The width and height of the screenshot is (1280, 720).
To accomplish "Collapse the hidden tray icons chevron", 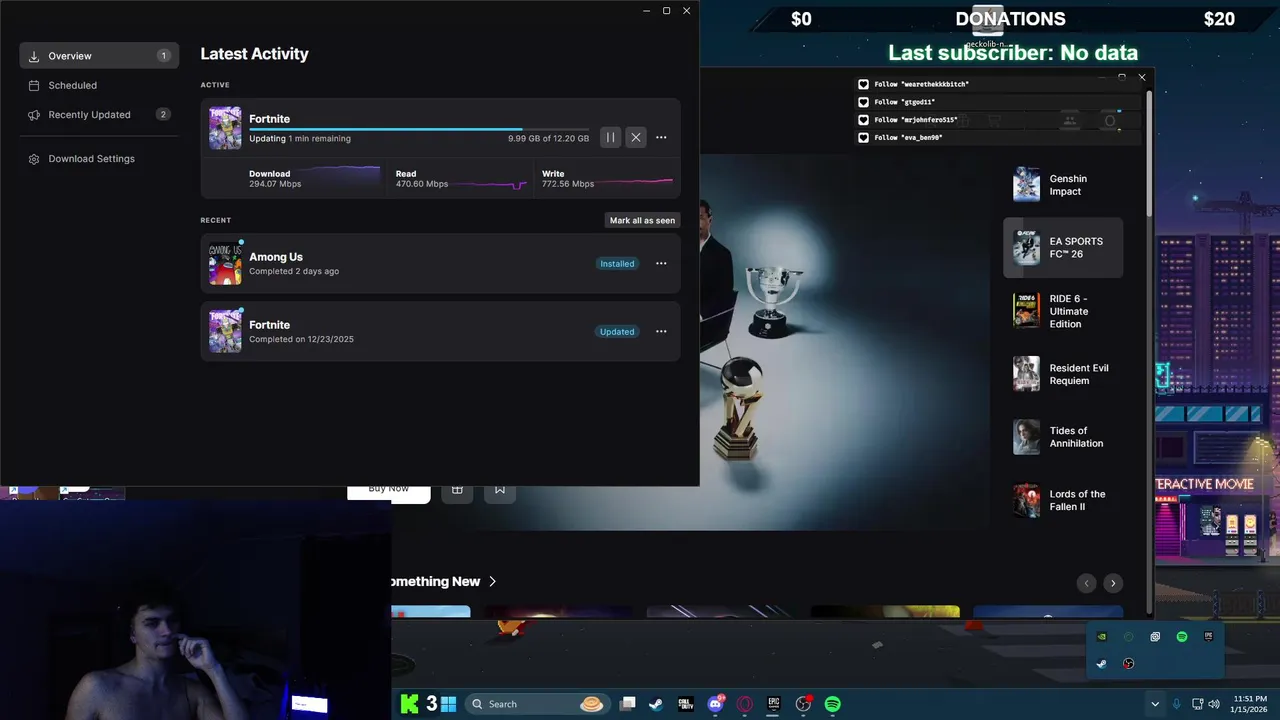I will coord(1155,704).
